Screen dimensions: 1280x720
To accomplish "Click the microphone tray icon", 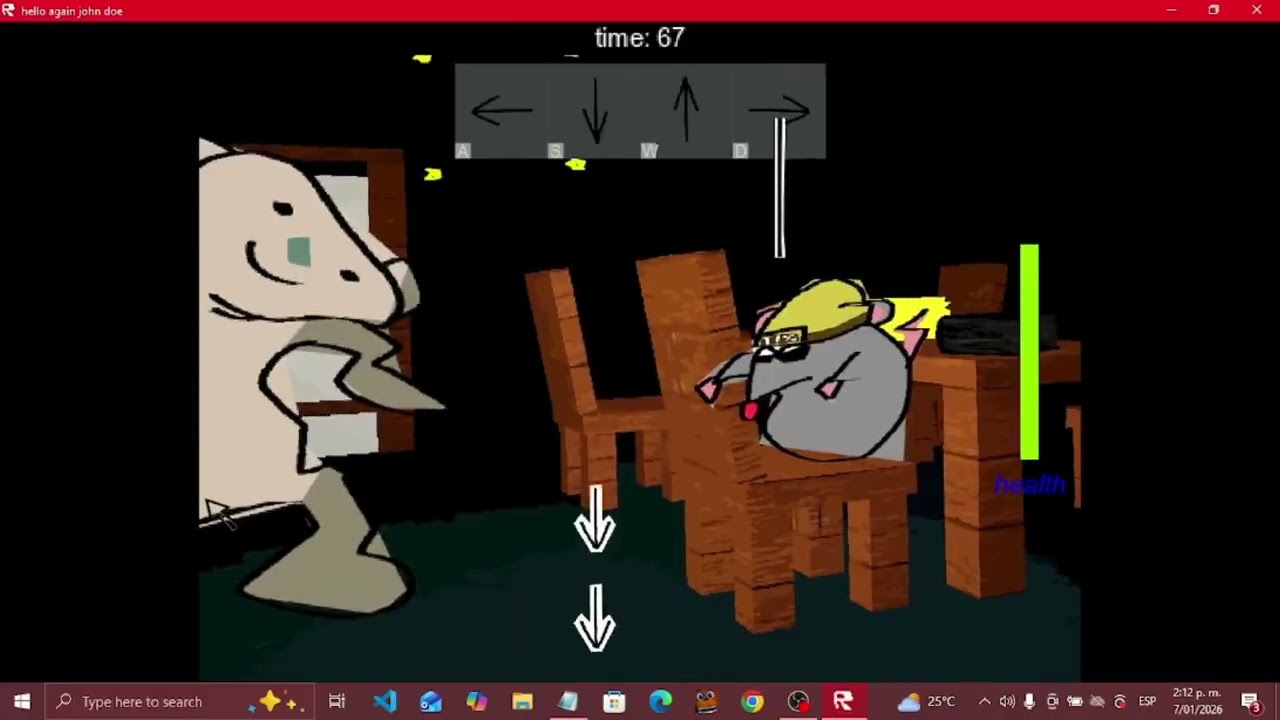I will pos(1029,701).
